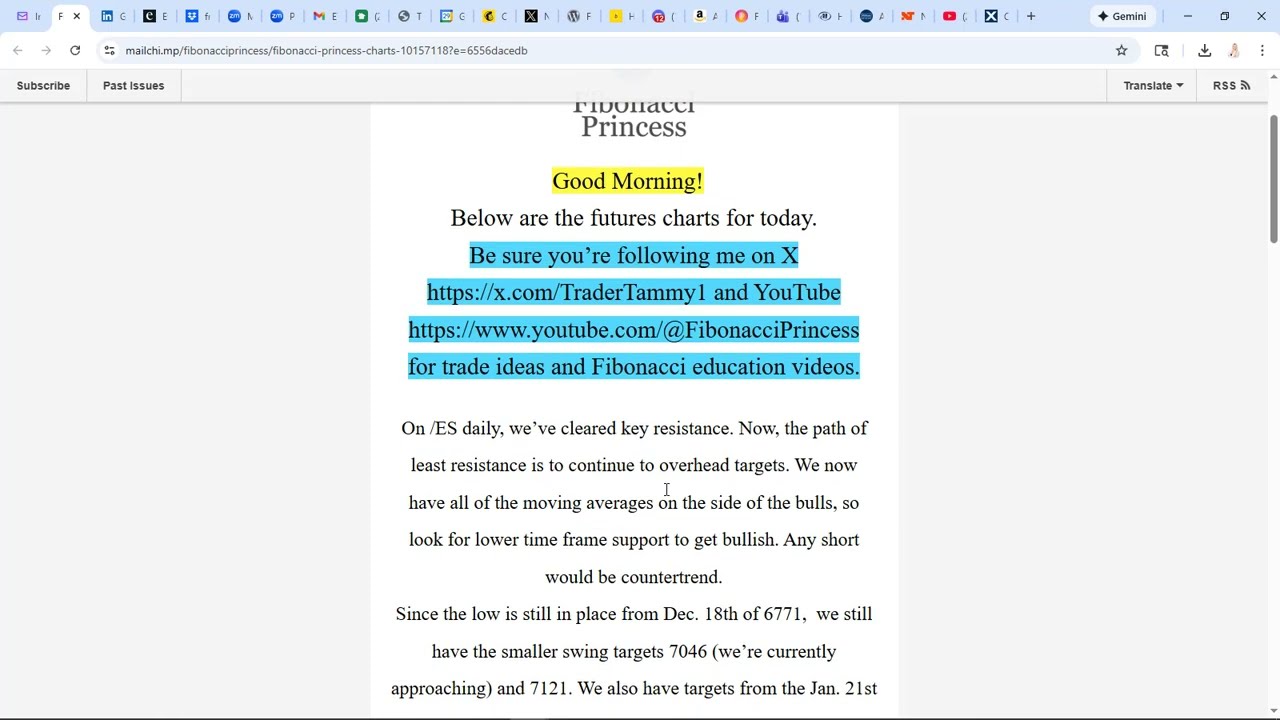The image size is (1280, 720).
Task: Click 'for trade ideas and Fibonacci education videos.'
Action: (x=634, y=367)
